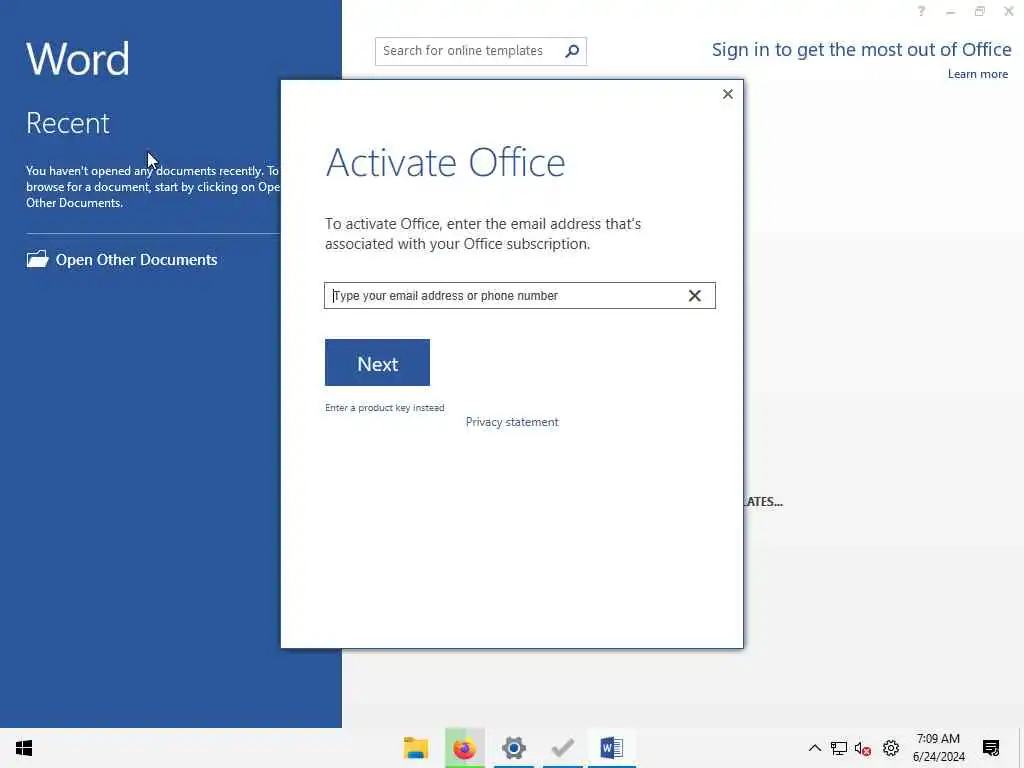Viewport: 1024px width, 768px height.
Task: Open the checkmark app in taskbar
Action: tap(562, 748)
